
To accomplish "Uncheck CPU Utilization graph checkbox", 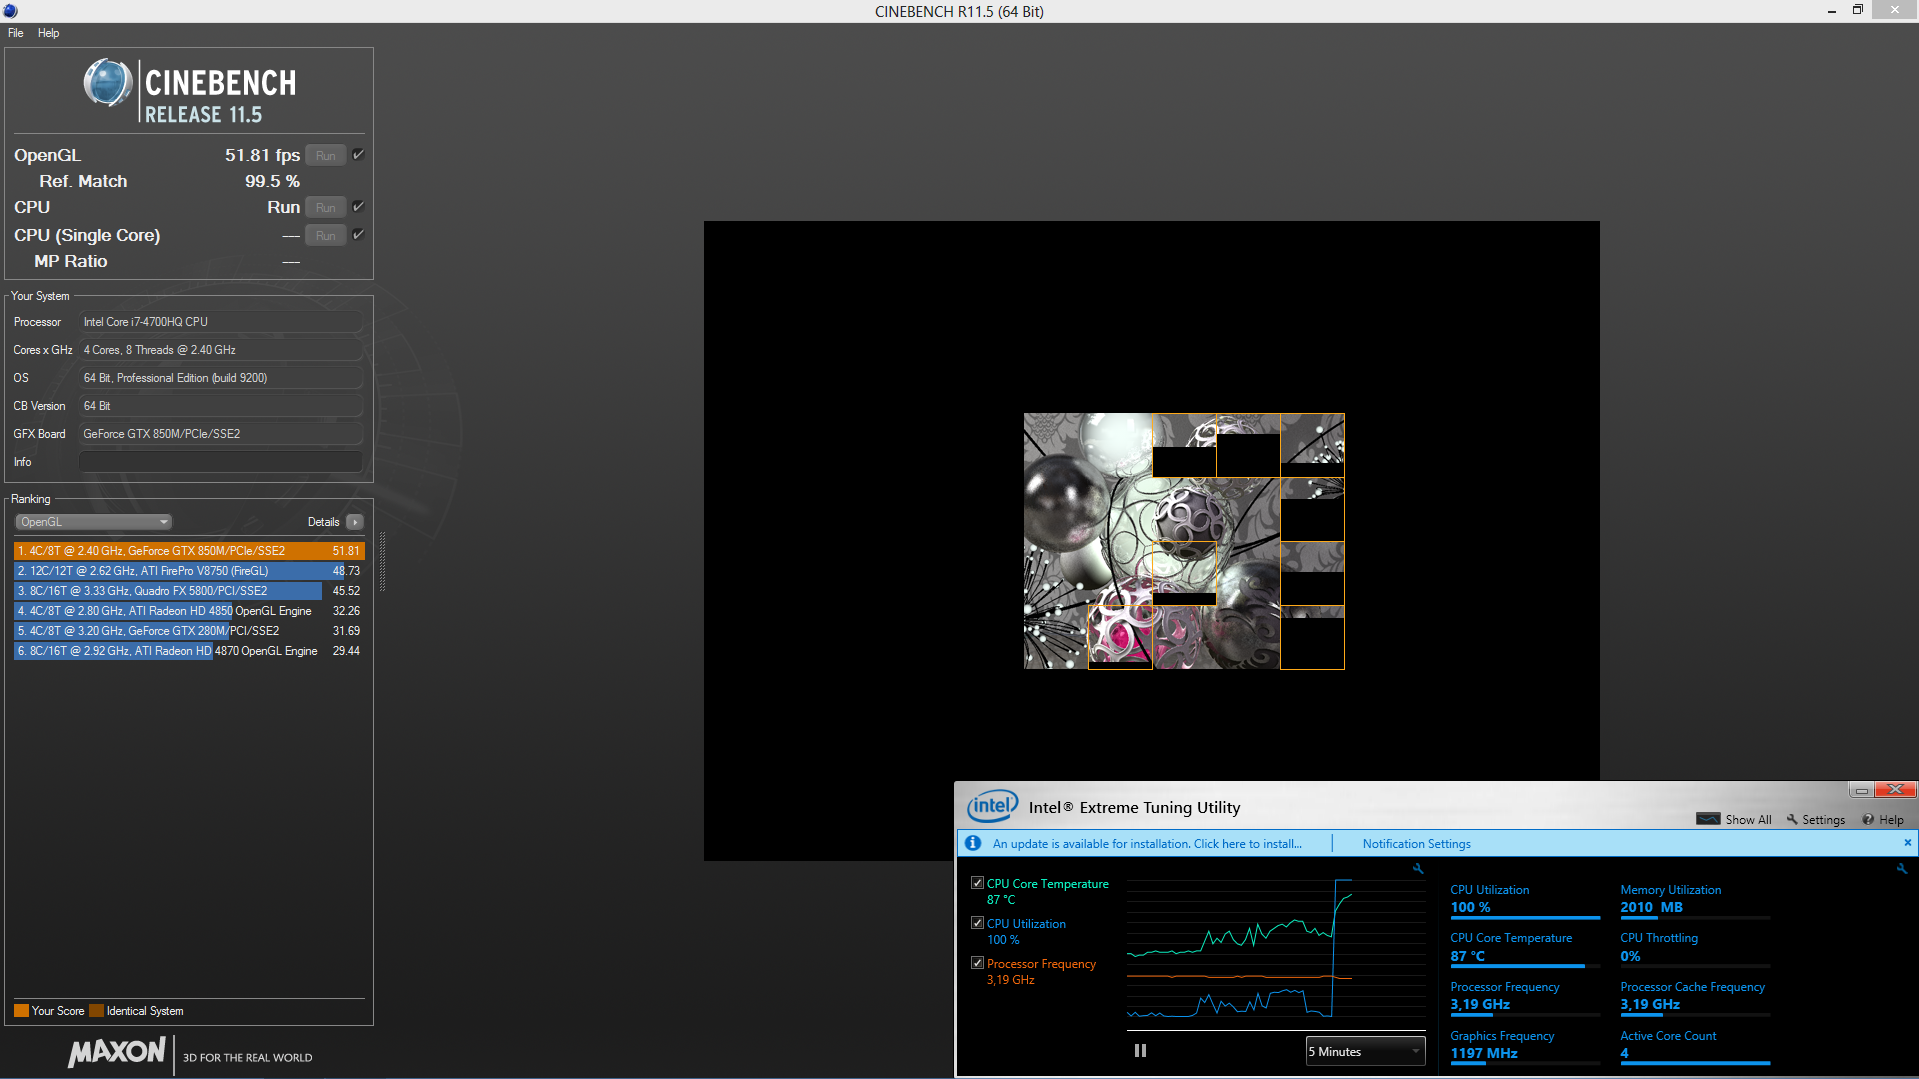I will tap(977, 923).
